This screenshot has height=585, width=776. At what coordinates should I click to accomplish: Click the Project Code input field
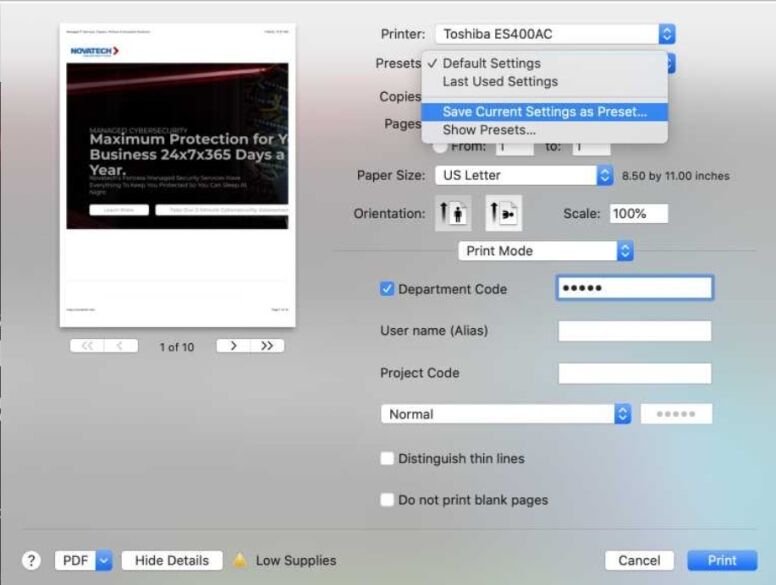tap(634, 373)
